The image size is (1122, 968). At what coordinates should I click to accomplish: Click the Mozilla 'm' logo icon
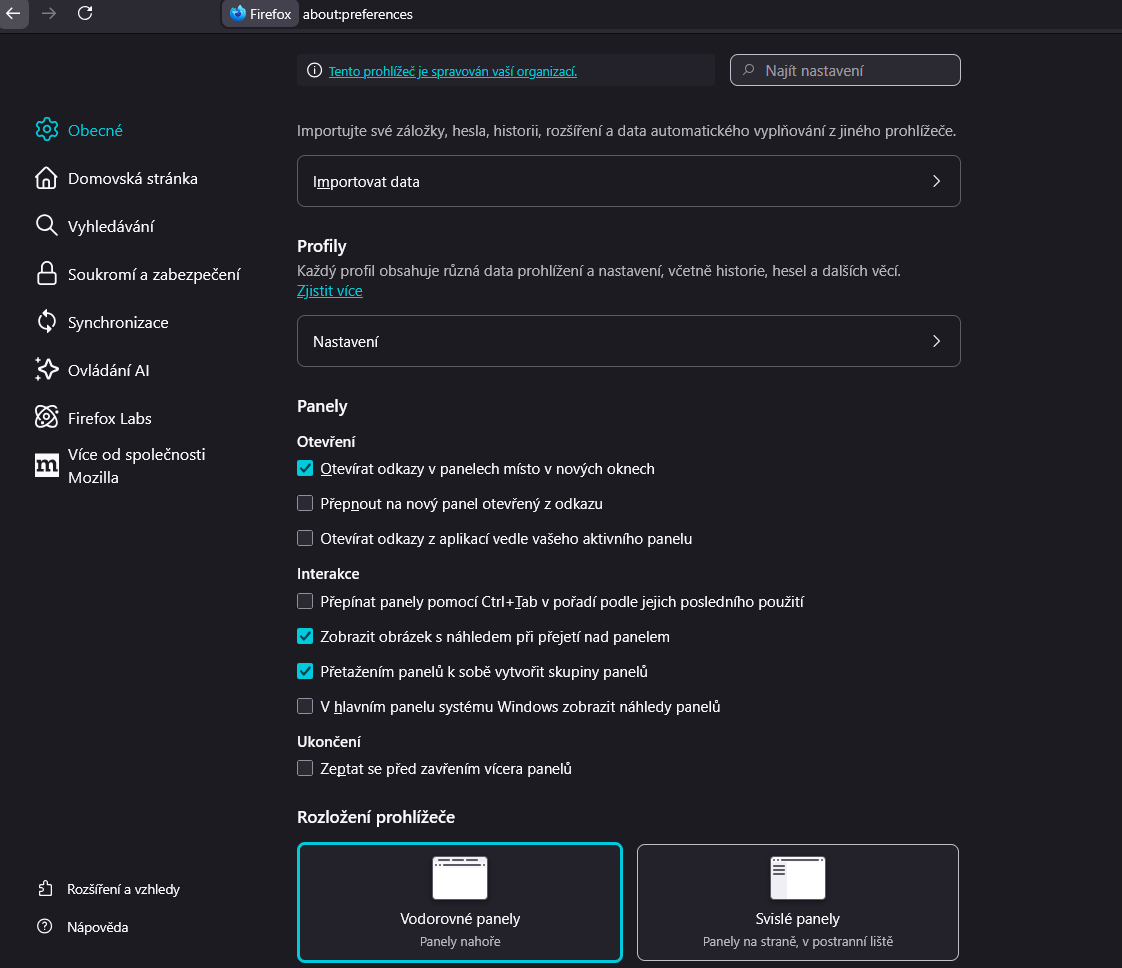(x=47, y=465)
